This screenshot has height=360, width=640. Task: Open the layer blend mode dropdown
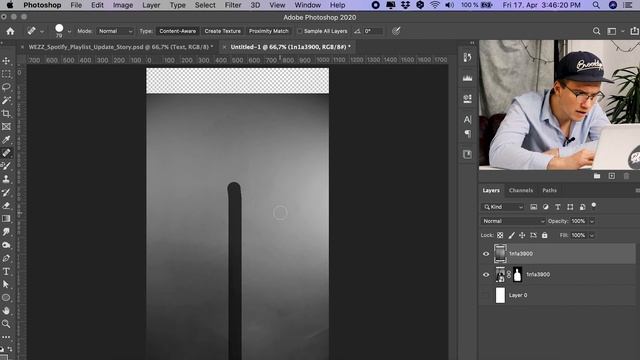513,221
